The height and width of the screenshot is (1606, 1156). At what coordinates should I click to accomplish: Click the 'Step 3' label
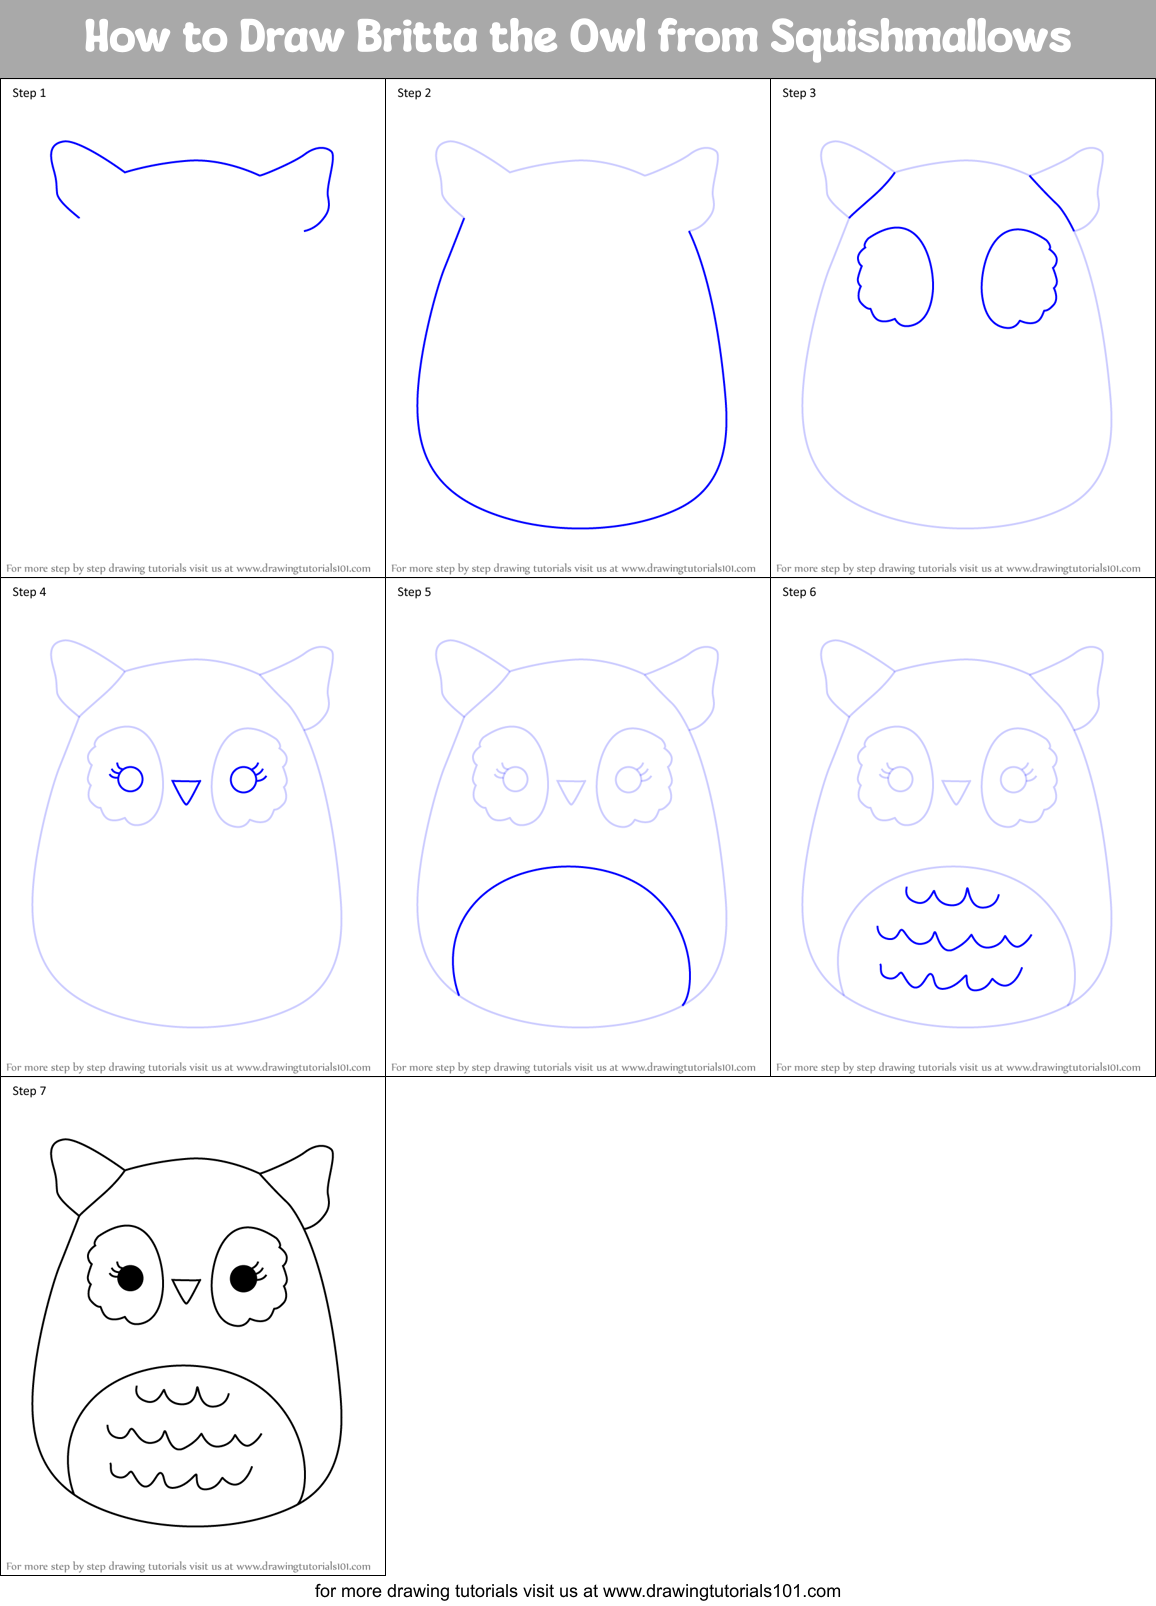point(799,93)
